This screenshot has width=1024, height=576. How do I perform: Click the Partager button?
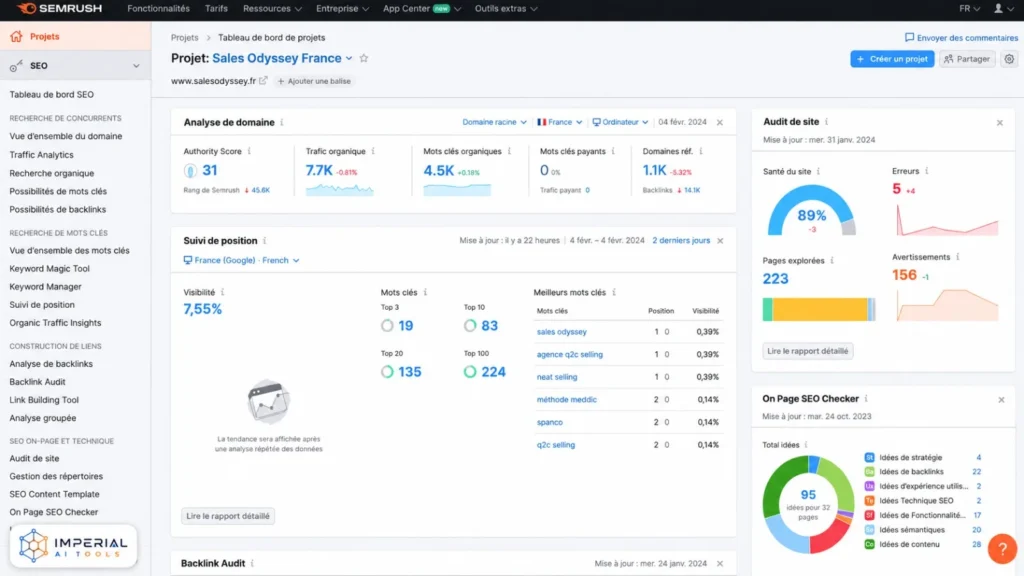click(967, 59)
